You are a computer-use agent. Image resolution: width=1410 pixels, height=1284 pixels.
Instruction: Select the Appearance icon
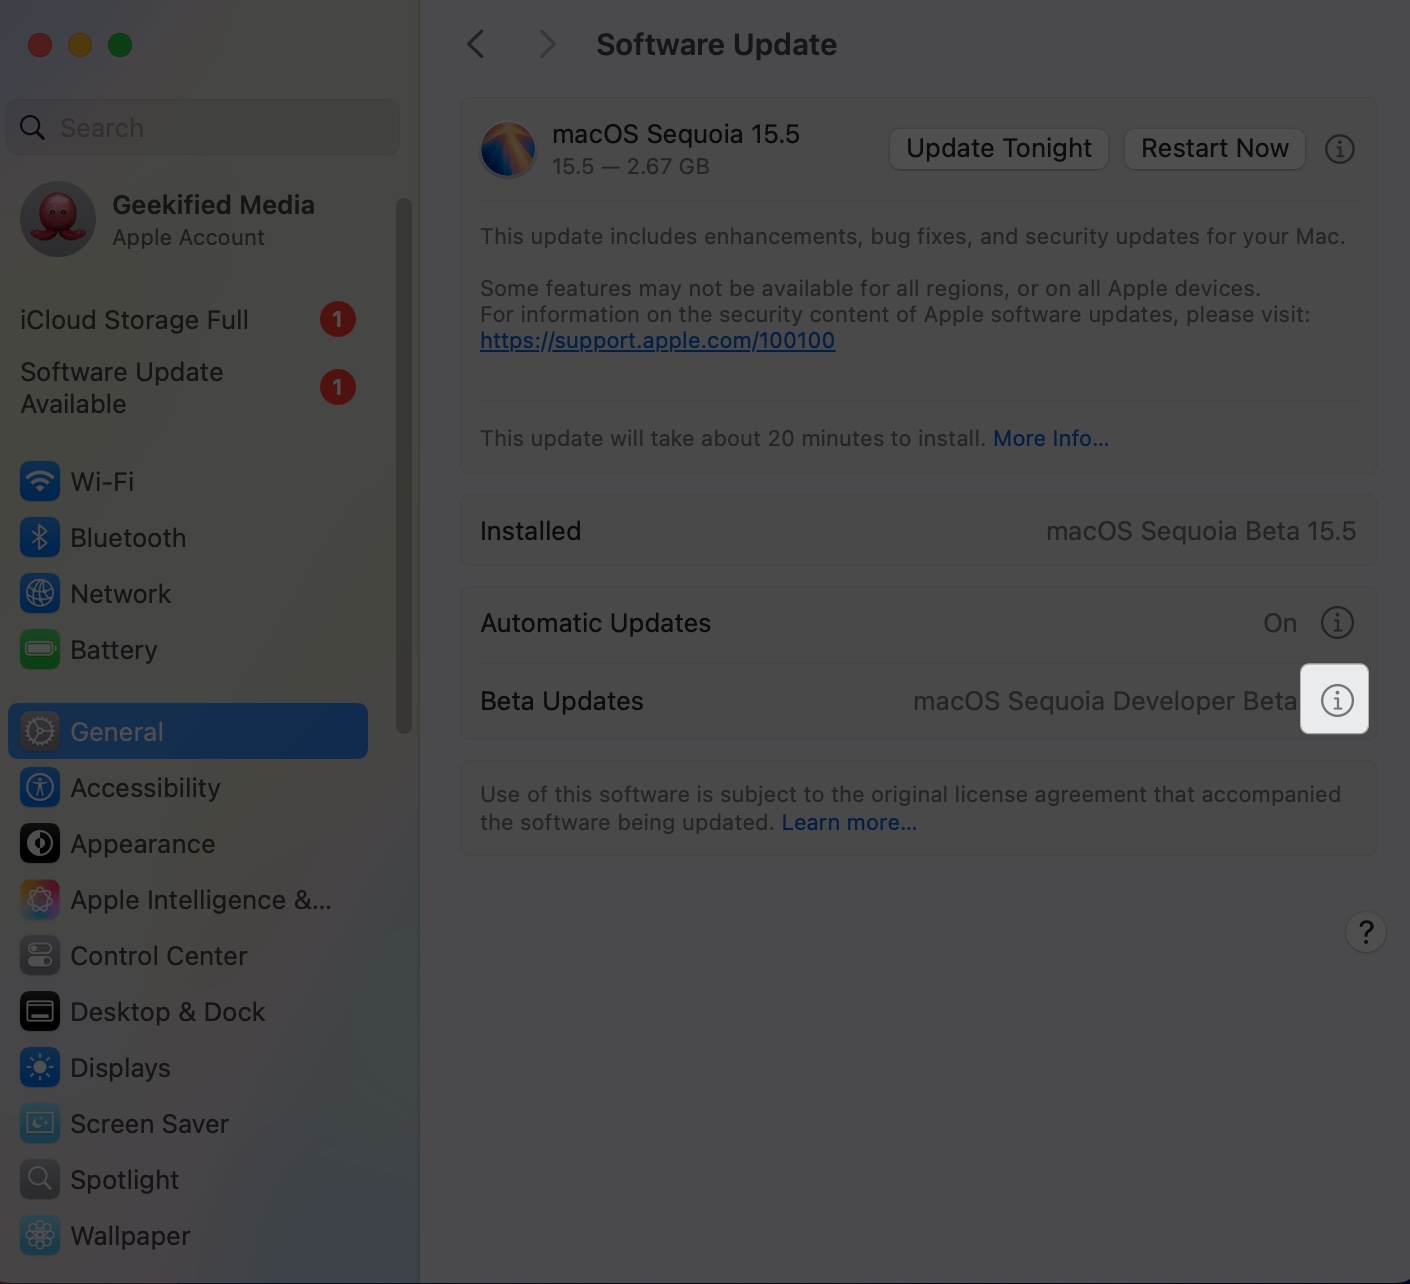pyautogui.click(x=39, y=843)
